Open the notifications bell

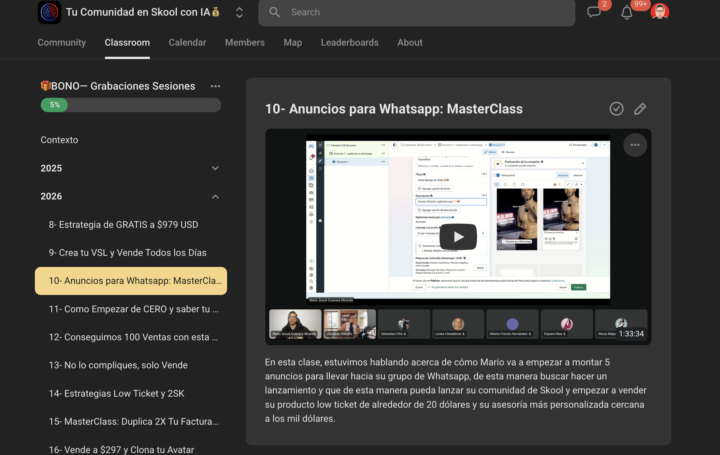pyautogui.click(x=627, y=12)
